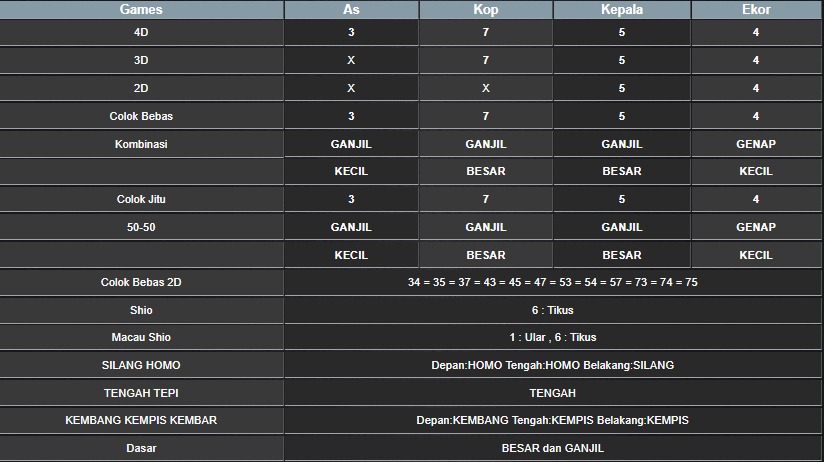Click the 4D Kop value 7
Screen dimensions: 824x462
(486, 33)
